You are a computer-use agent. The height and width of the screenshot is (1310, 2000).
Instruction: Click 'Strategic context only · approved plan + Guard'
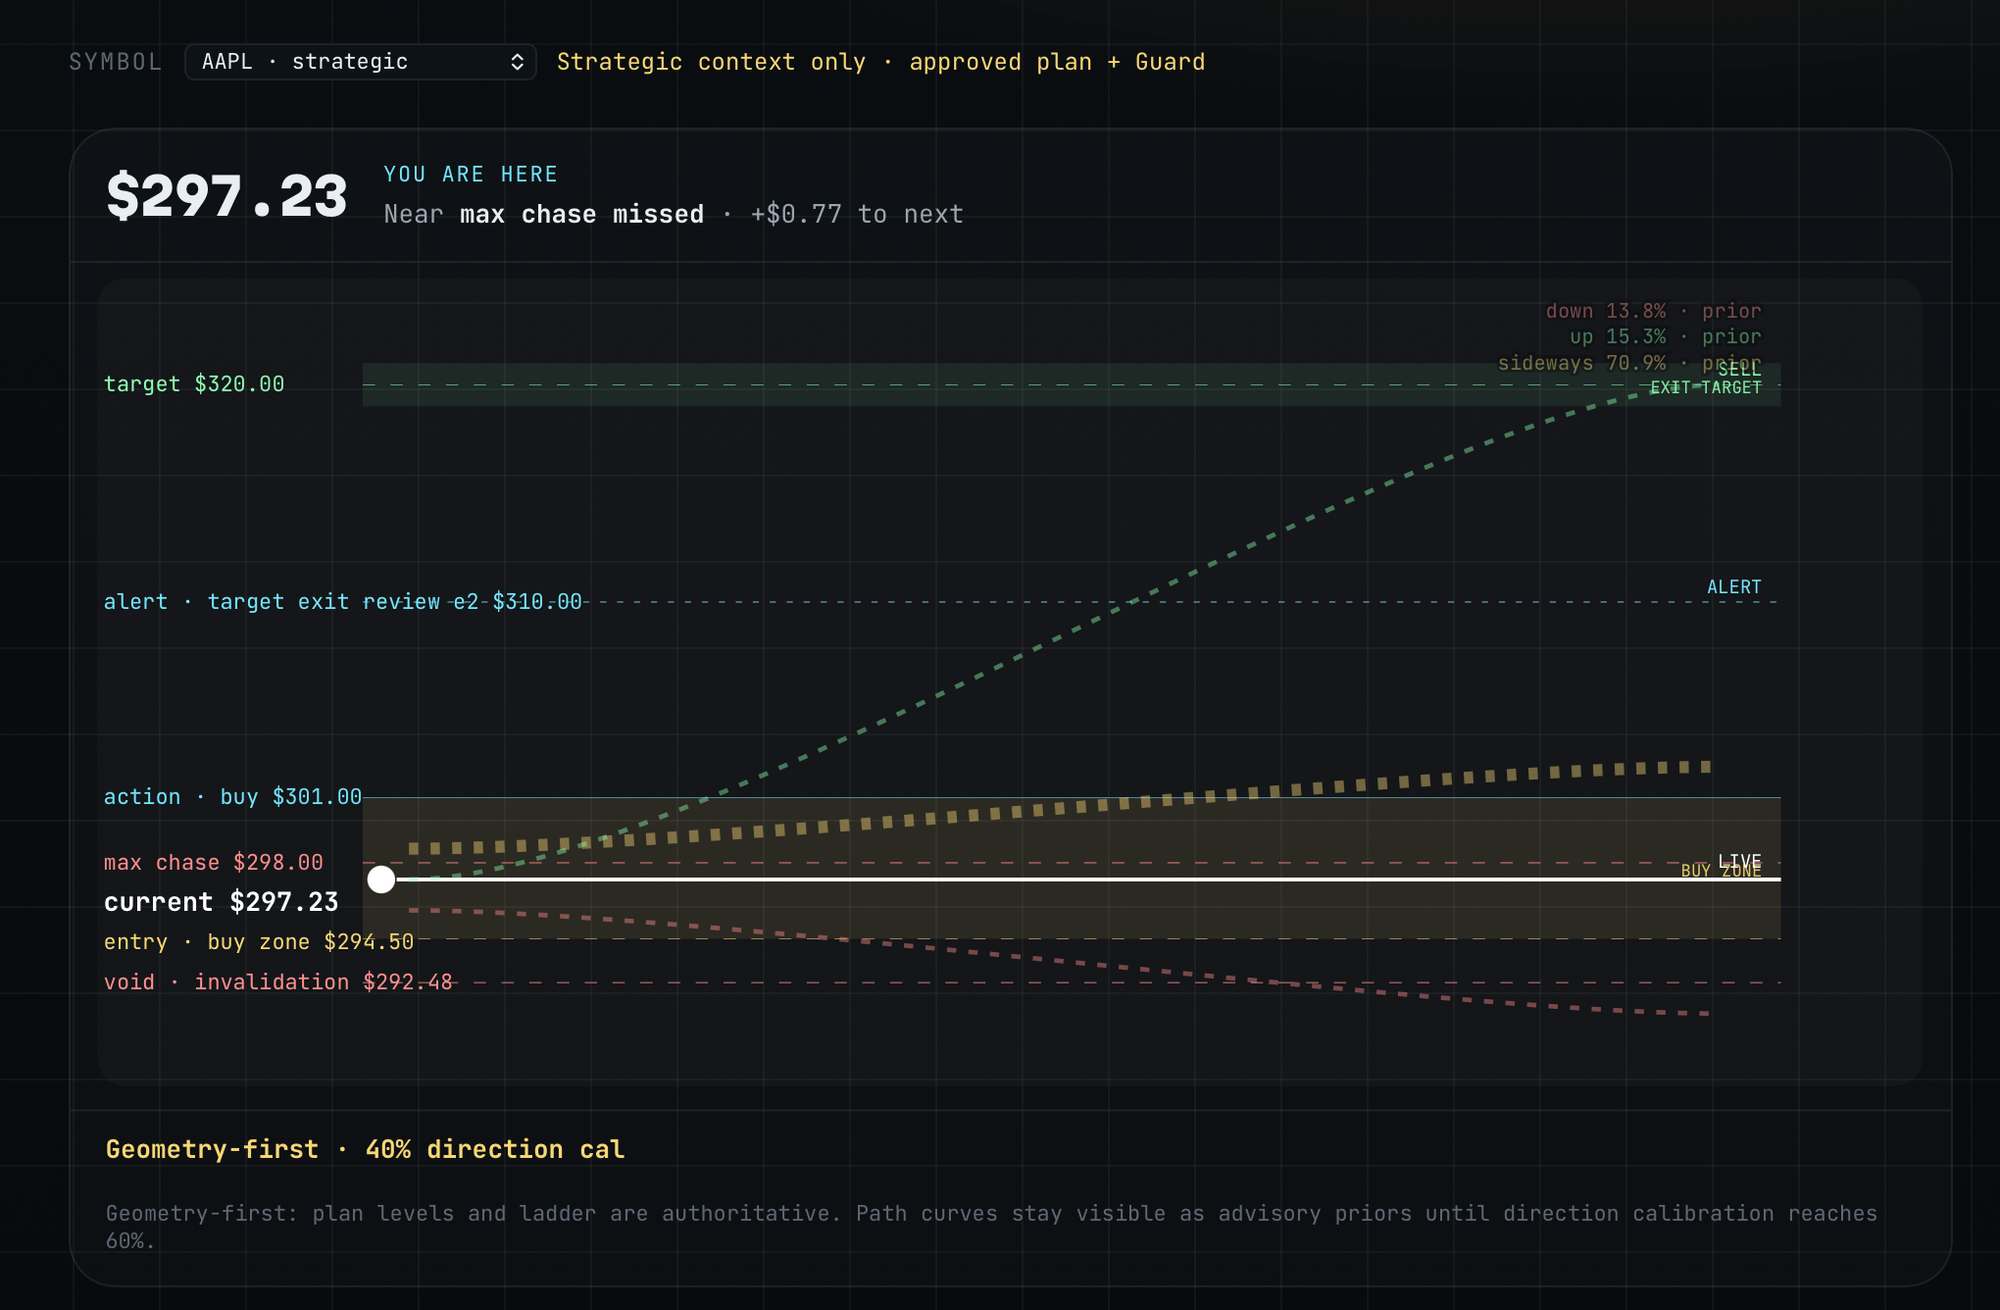click(880, 62)
